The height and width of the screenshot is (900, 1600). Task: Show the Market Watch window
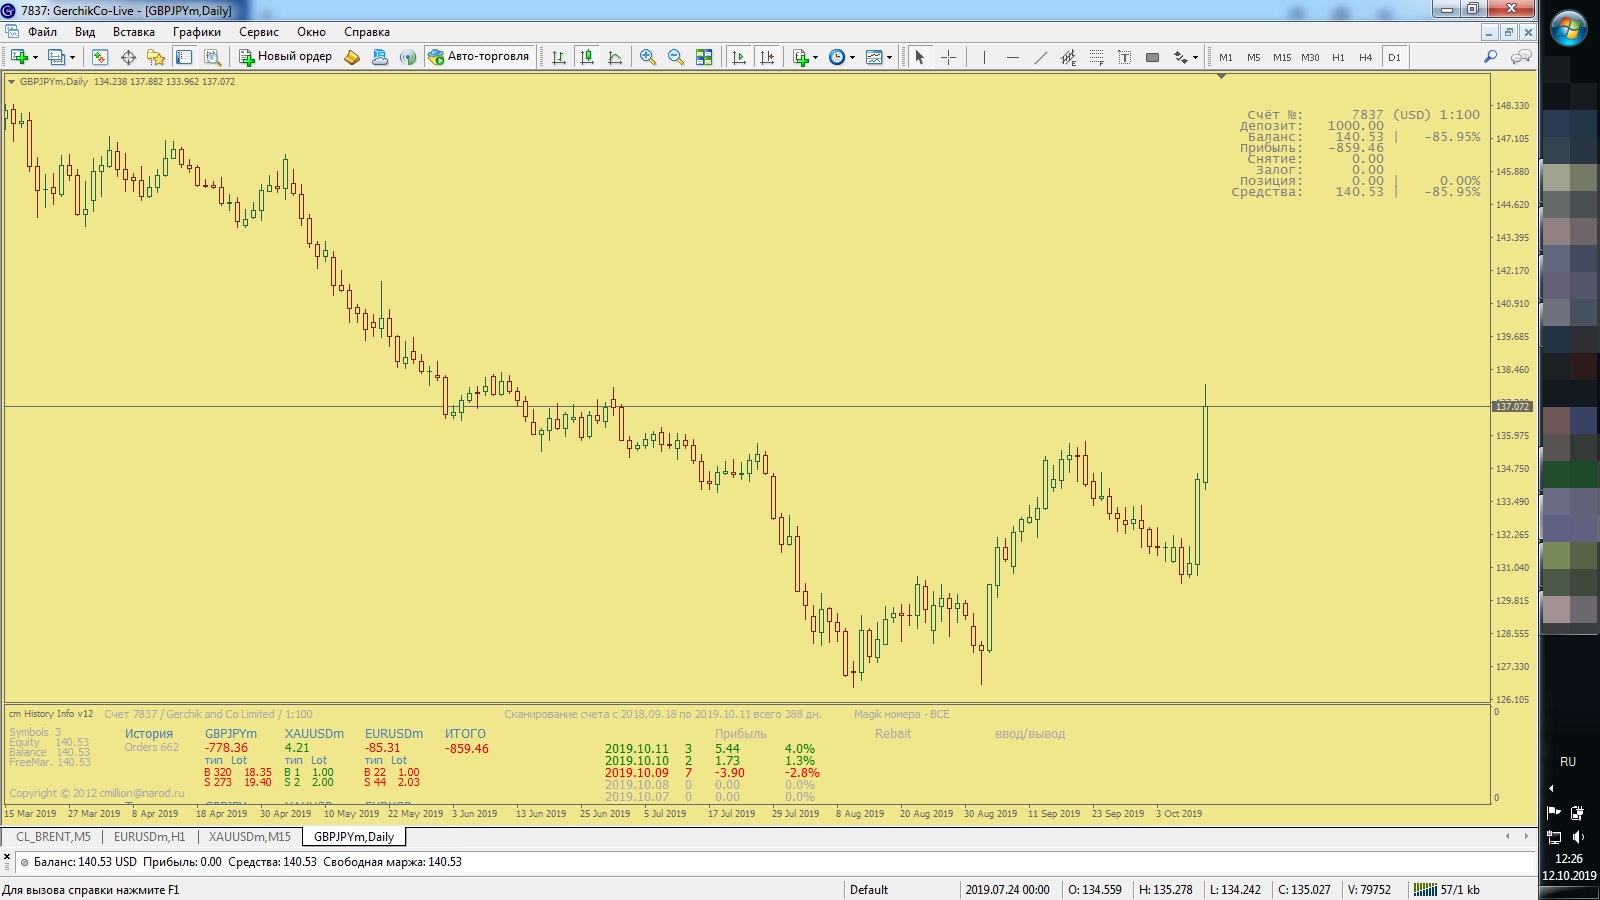100,57
